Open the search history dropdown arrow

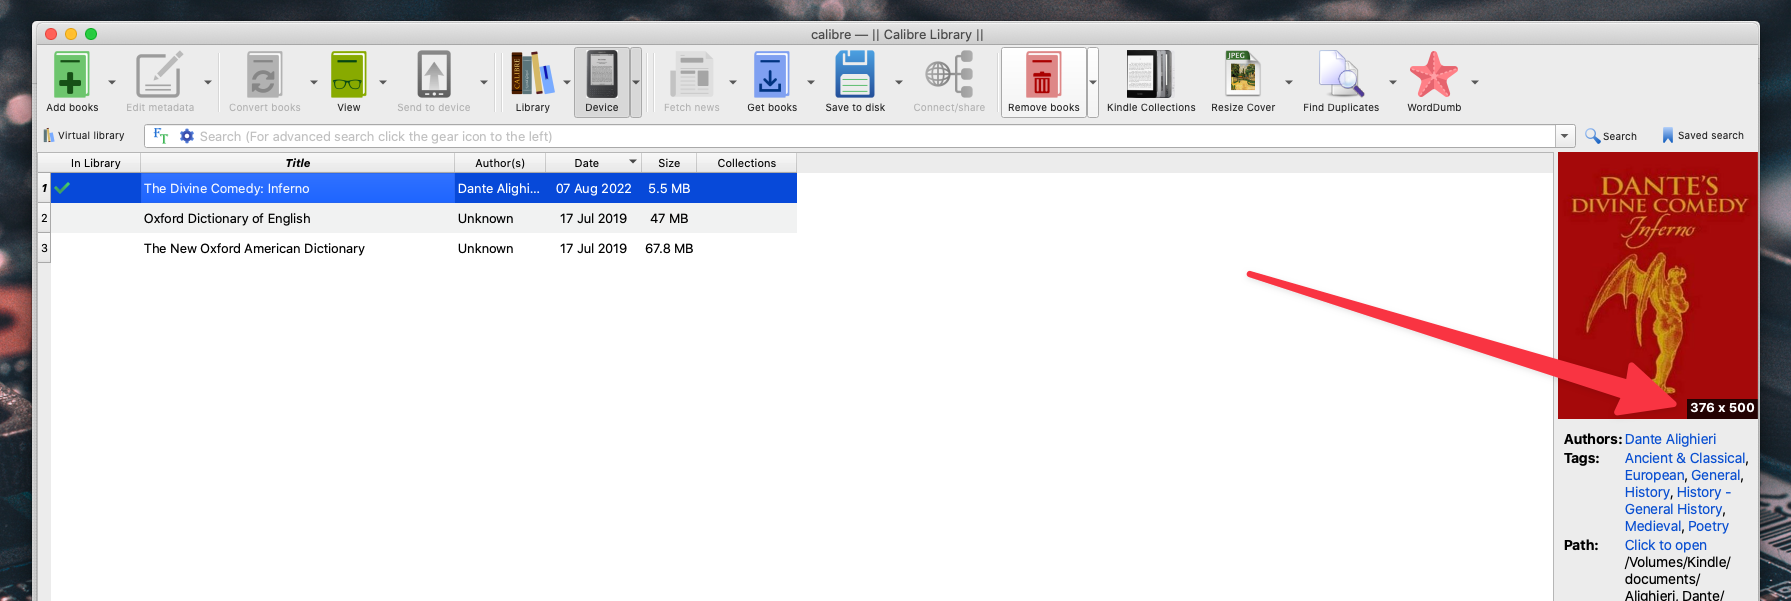1565,136
